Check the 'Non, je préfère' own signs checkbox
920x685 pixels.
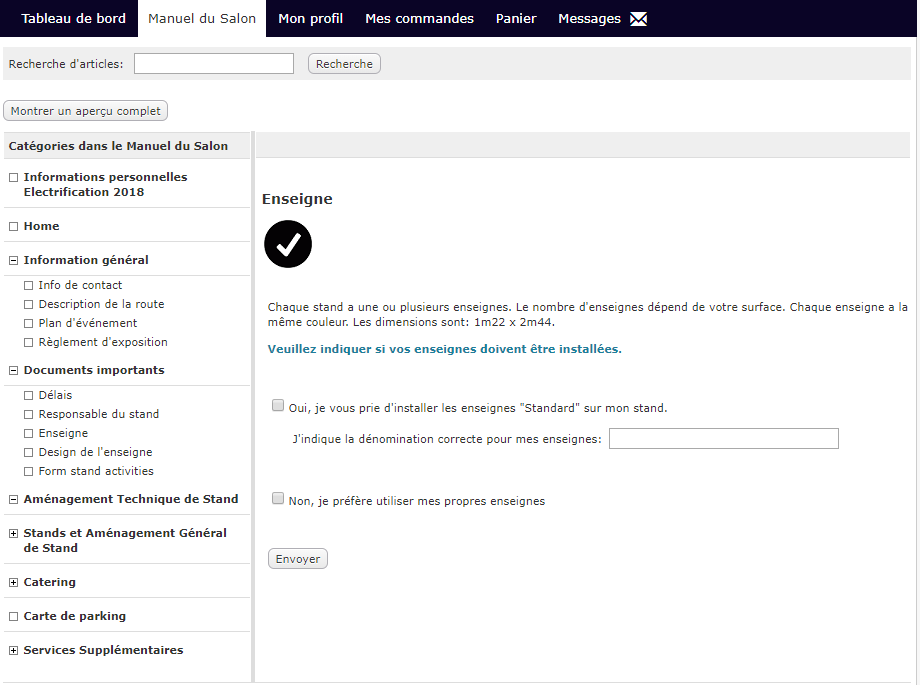(278, 498)
